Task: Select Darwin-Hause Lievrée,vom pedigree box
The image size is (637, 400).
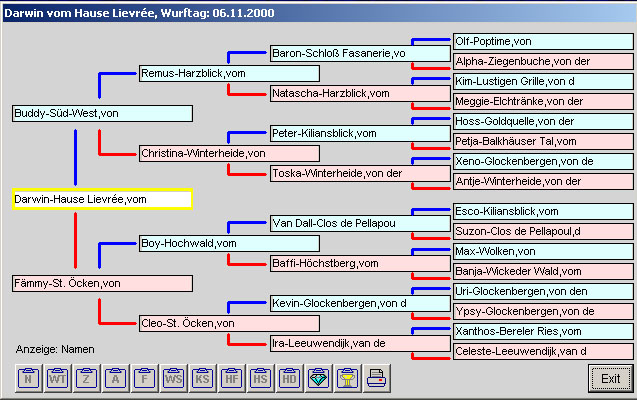Action: tap(101, 199)
